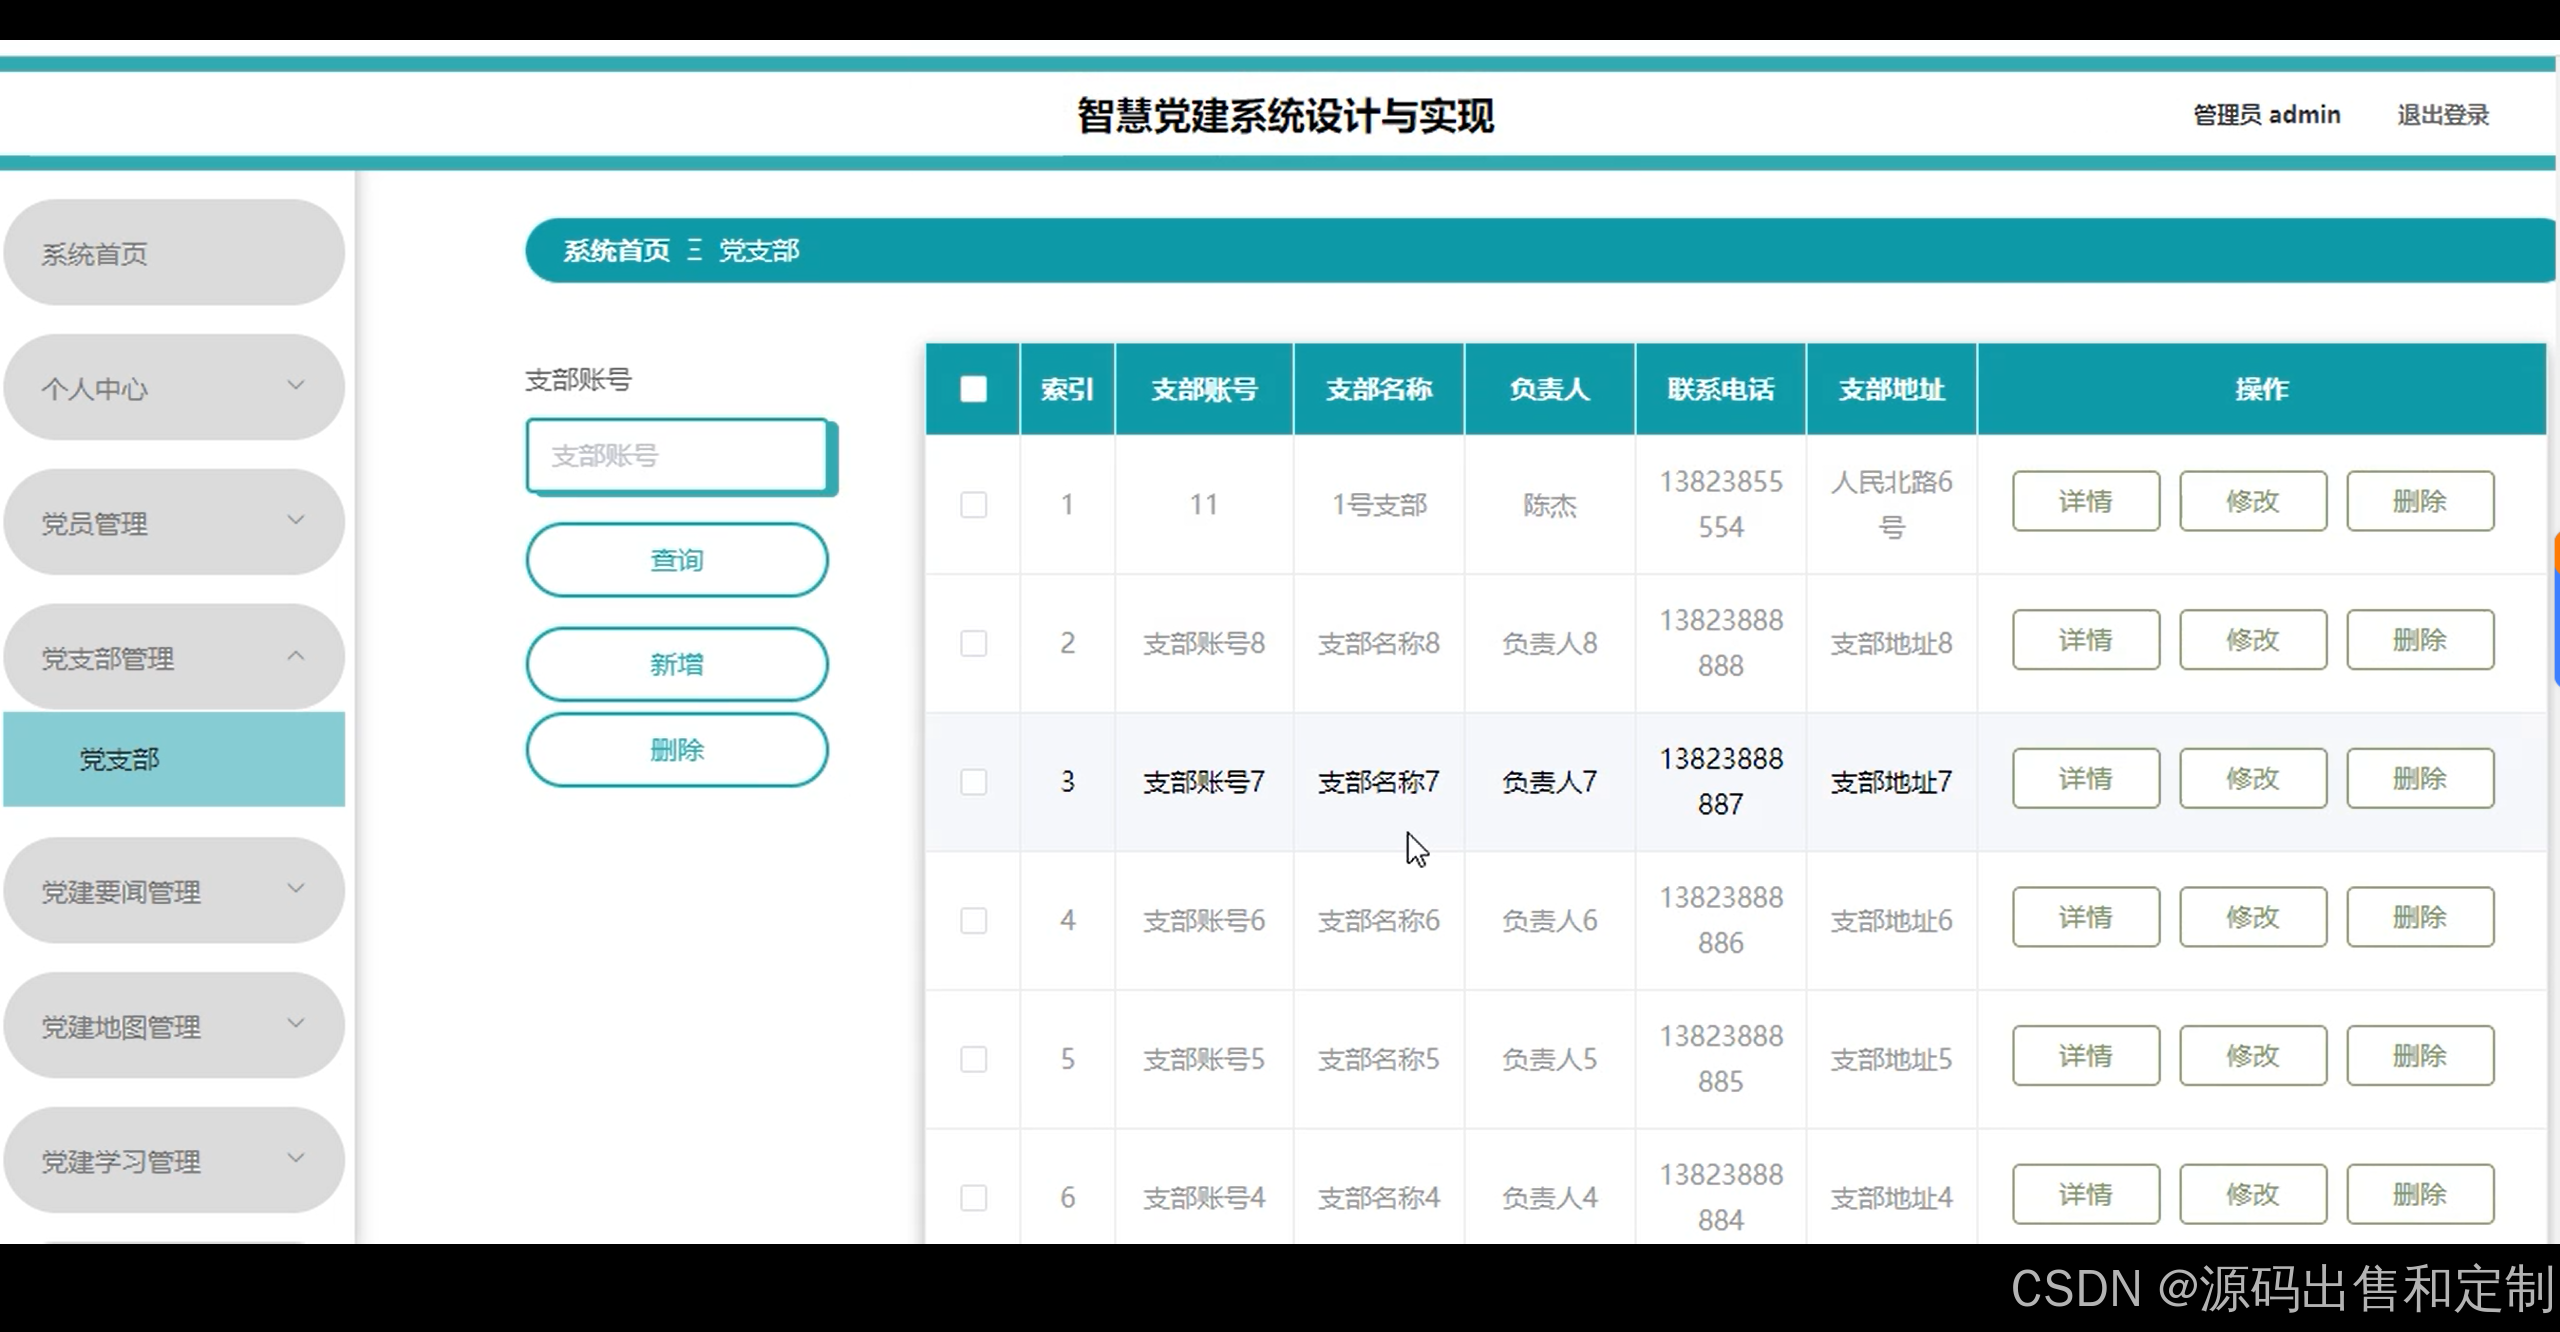Expand the 党员管理 menu chevron
2560x1332 pixels.
pos(295,521)
